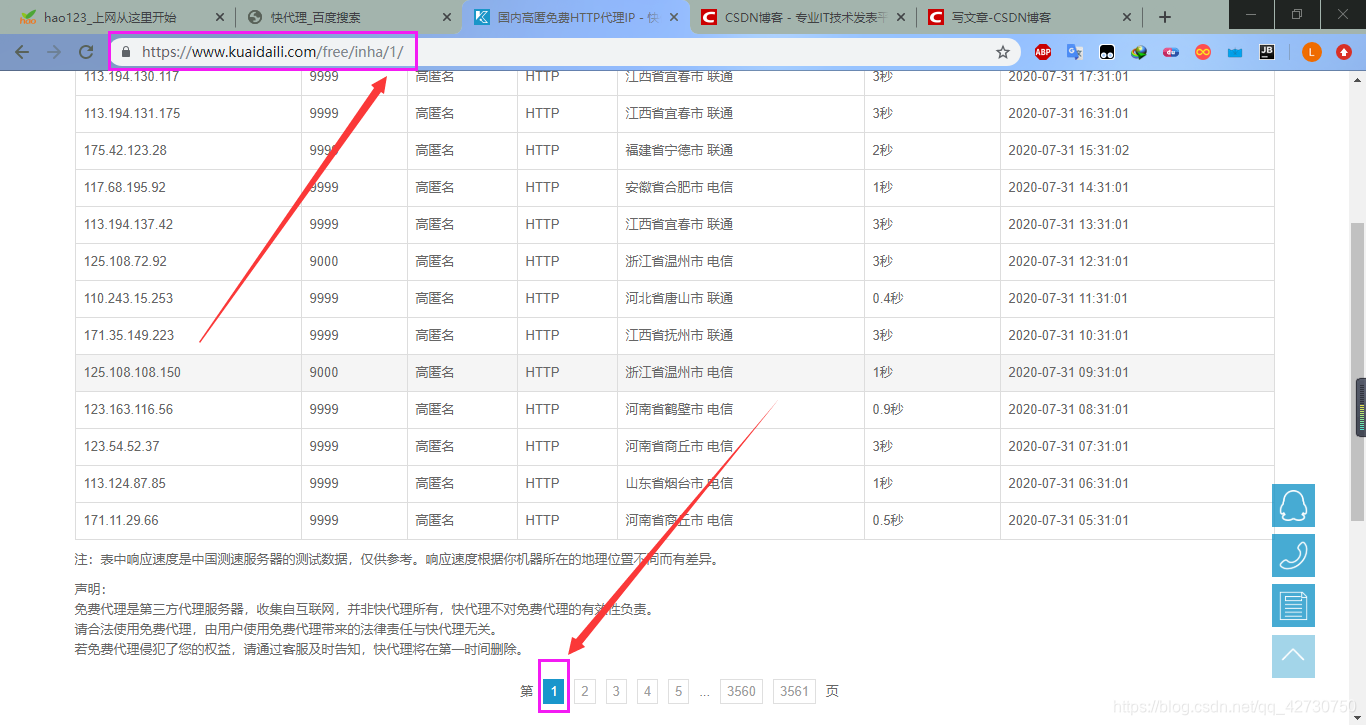
Task: Select IP 171.35.149.223
Action: (x=129, y=335)
